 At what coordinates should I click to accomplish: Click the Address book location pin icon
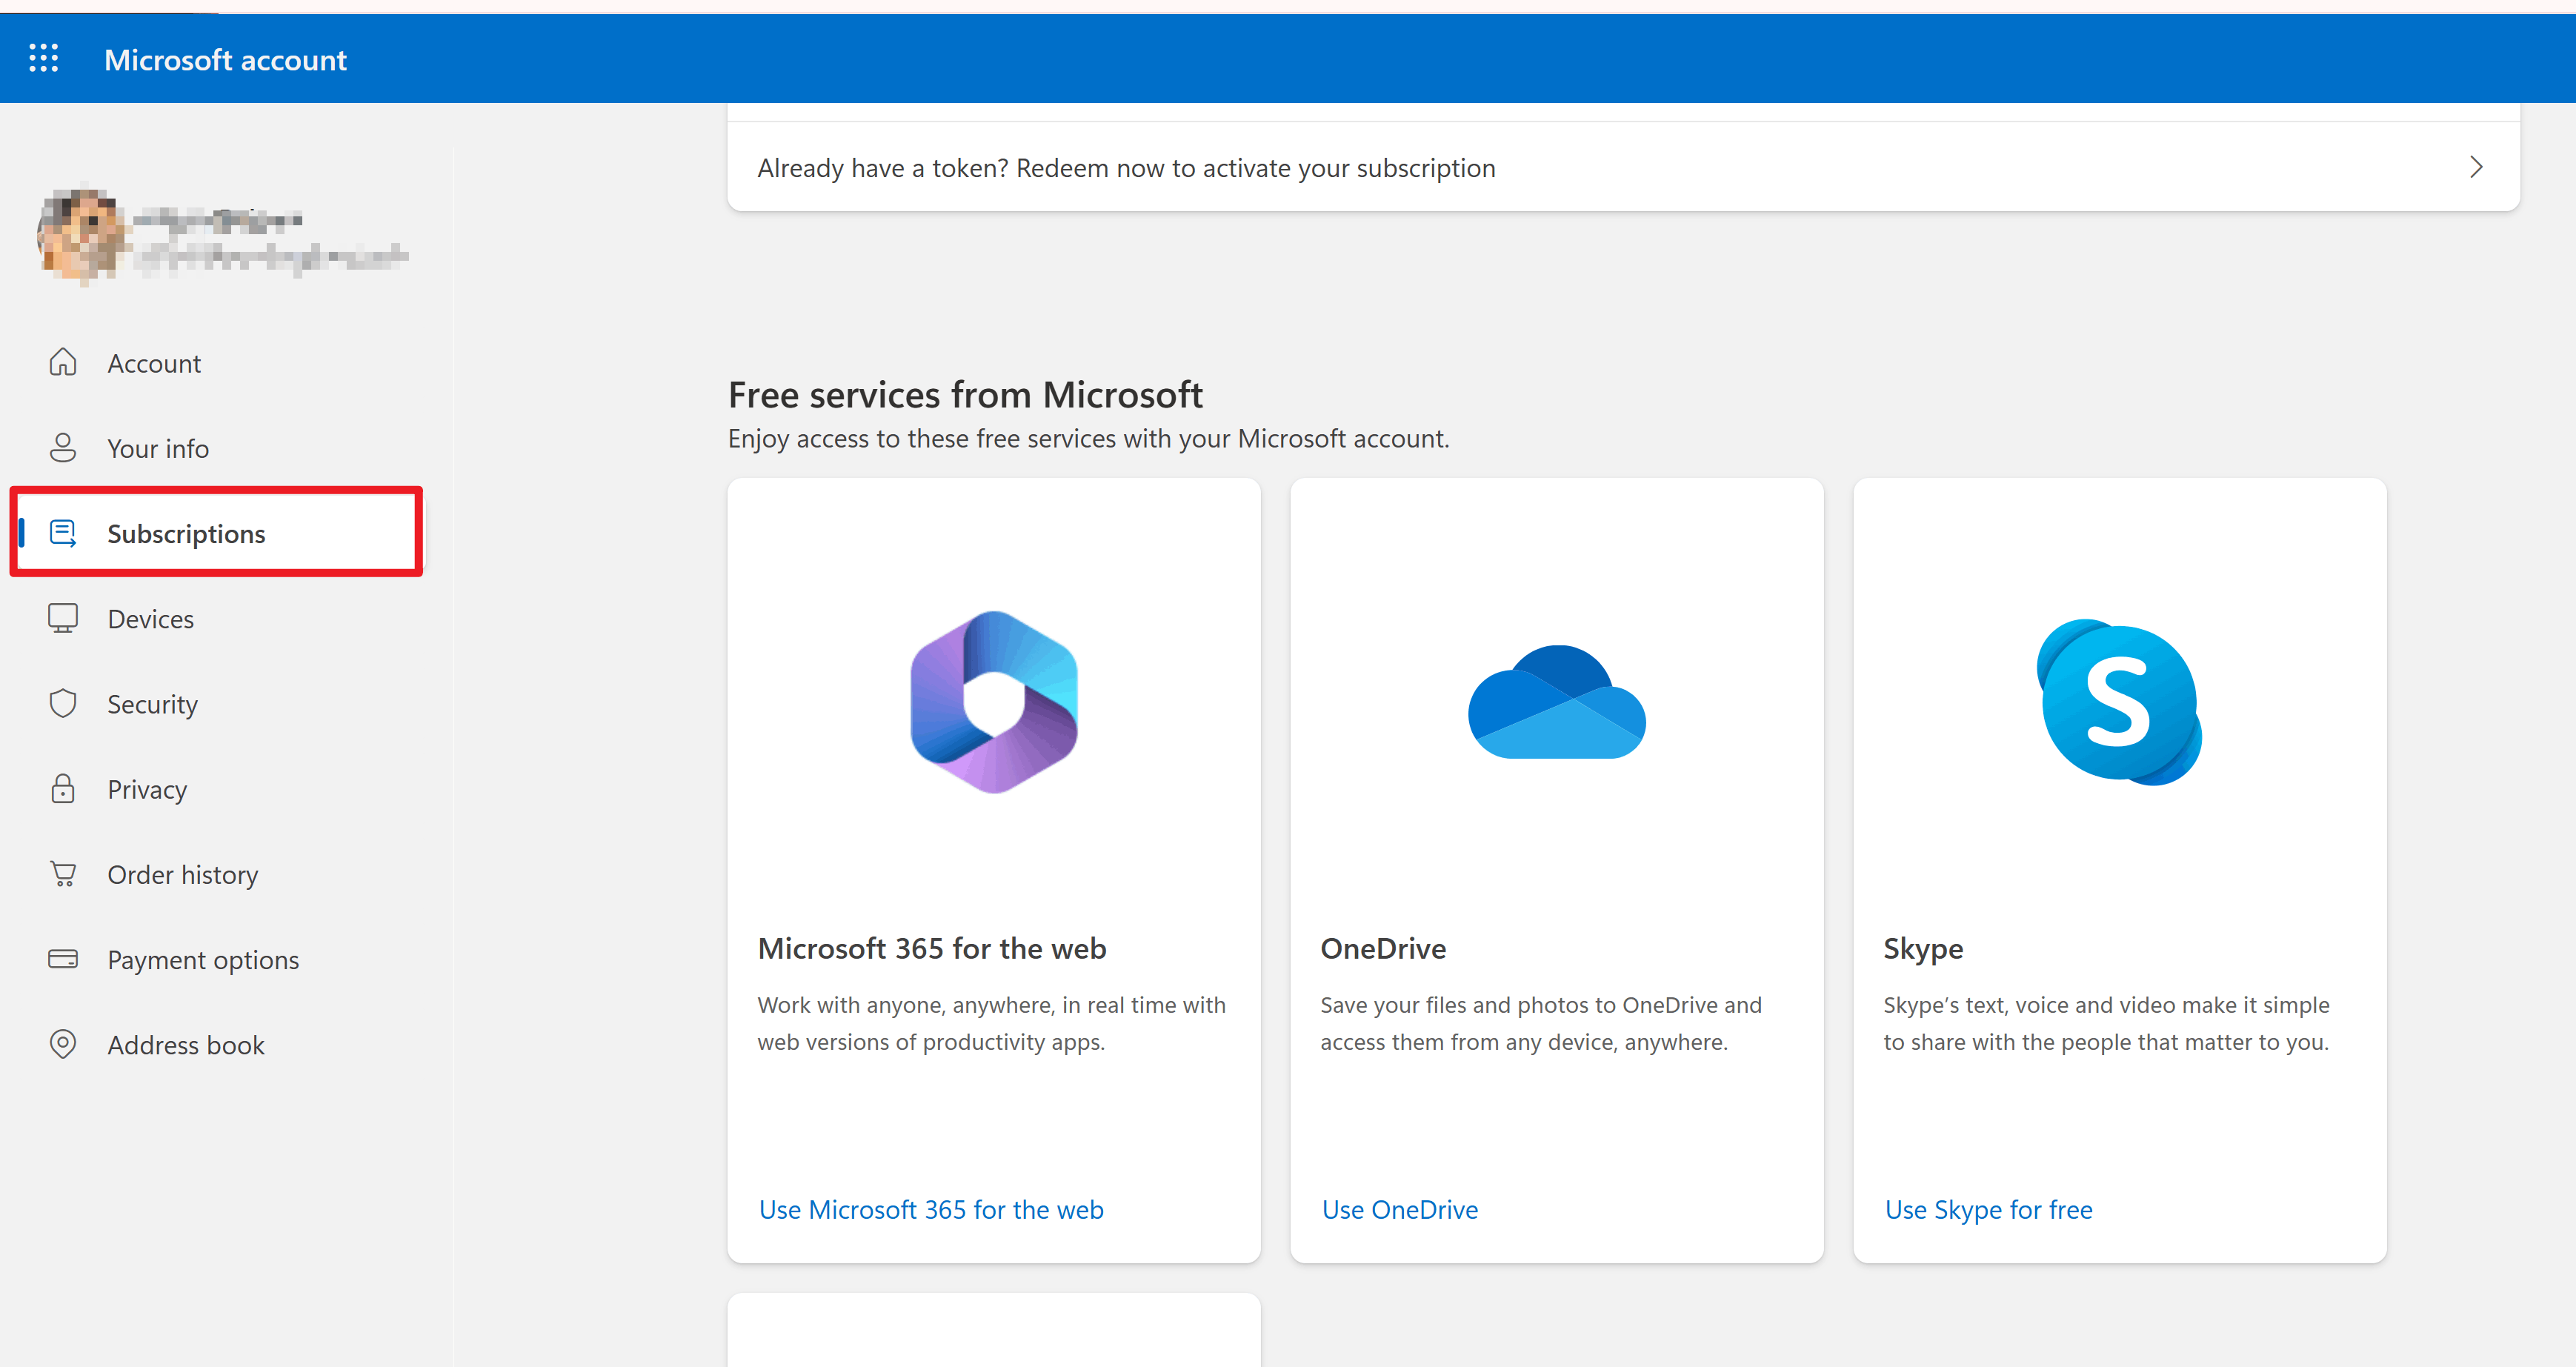coord(63,1044)
